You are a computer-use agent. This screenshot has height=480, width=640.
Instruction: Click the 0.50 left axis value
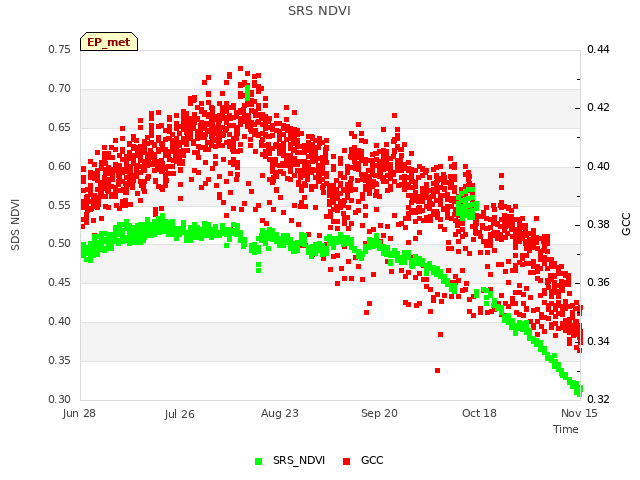pos(60,243)
